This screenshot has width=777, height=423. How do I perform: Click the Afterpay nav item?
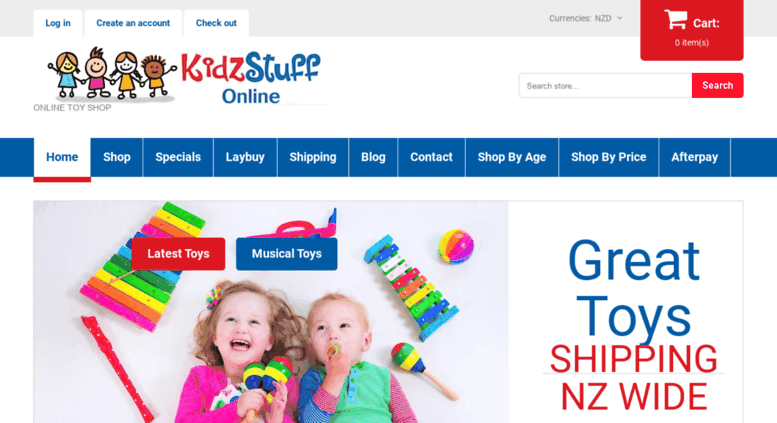coord(694,157)
